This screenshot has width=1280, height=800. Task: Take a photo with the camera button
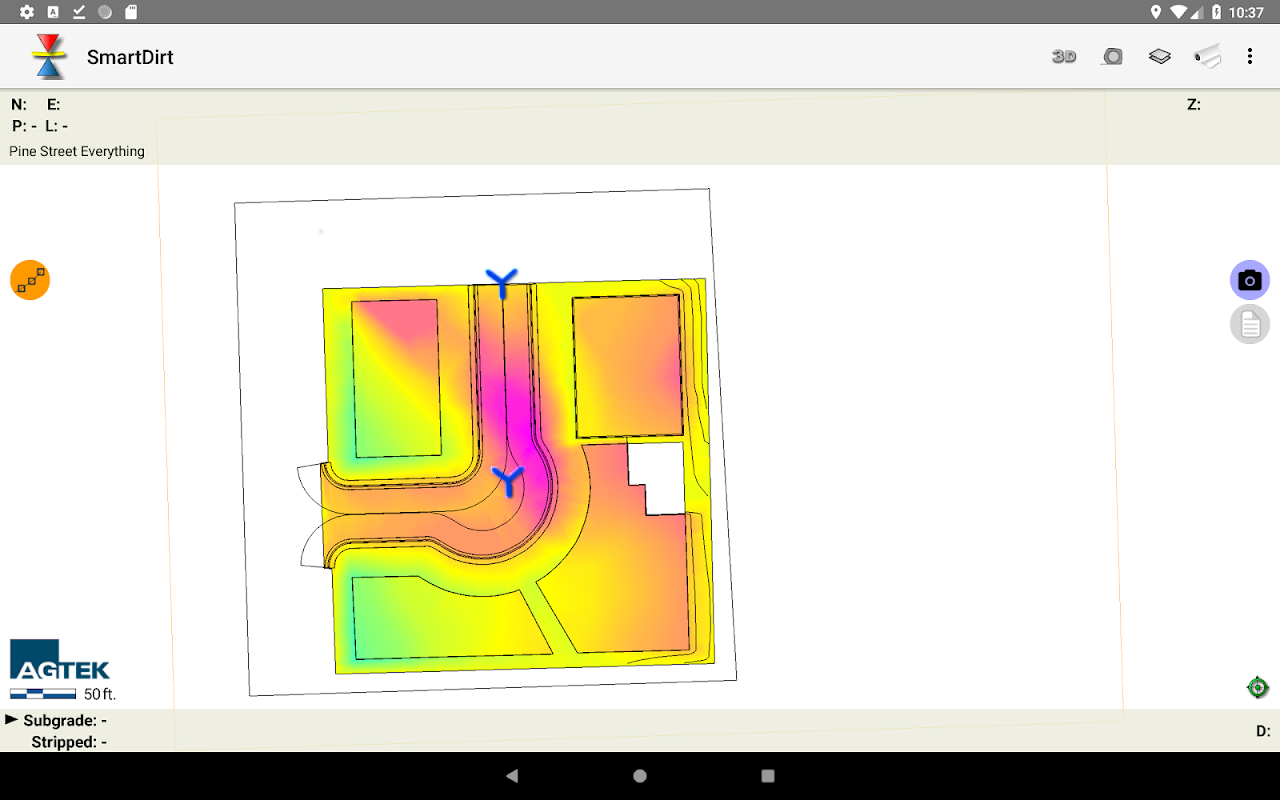(x=1250, y=280)
